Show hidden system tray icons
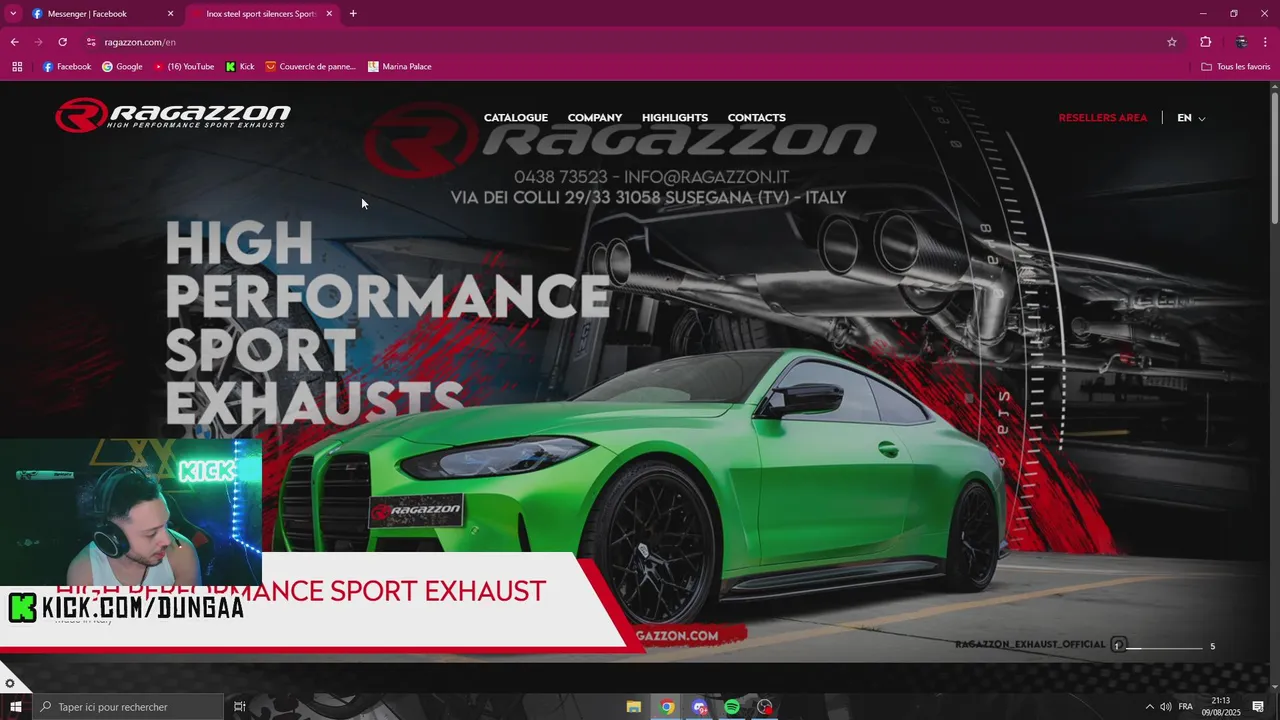 pos(1149,707)
